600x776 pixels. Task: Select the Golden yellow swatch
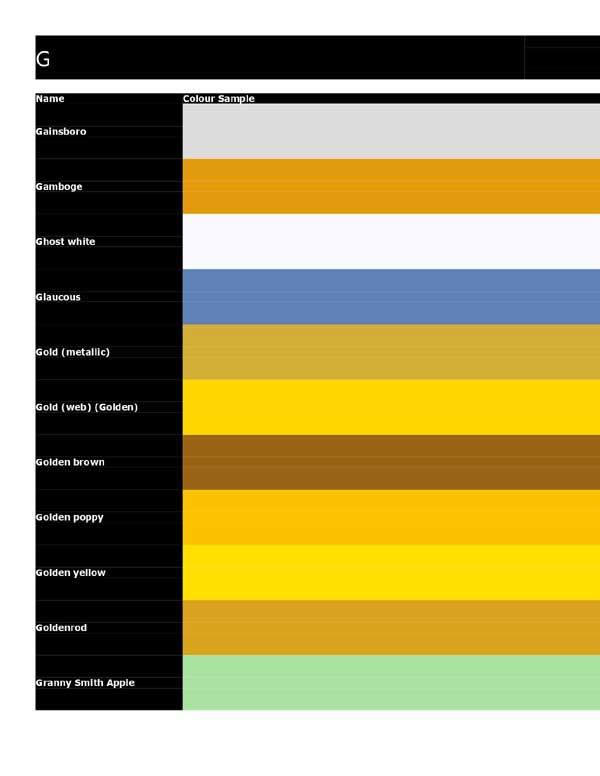[x=391, y=573]
